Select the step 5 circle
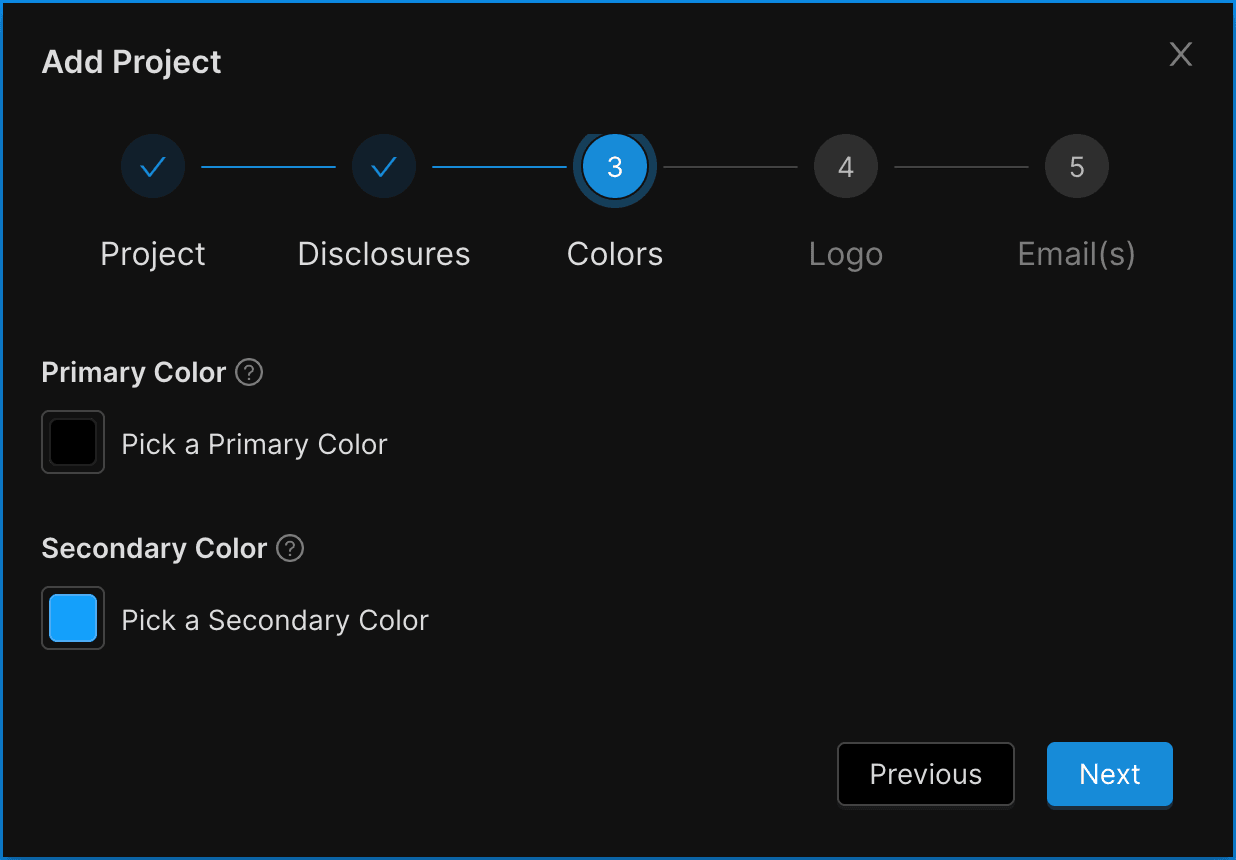This screenshot has width=1236, height=860. [1077, 167]
